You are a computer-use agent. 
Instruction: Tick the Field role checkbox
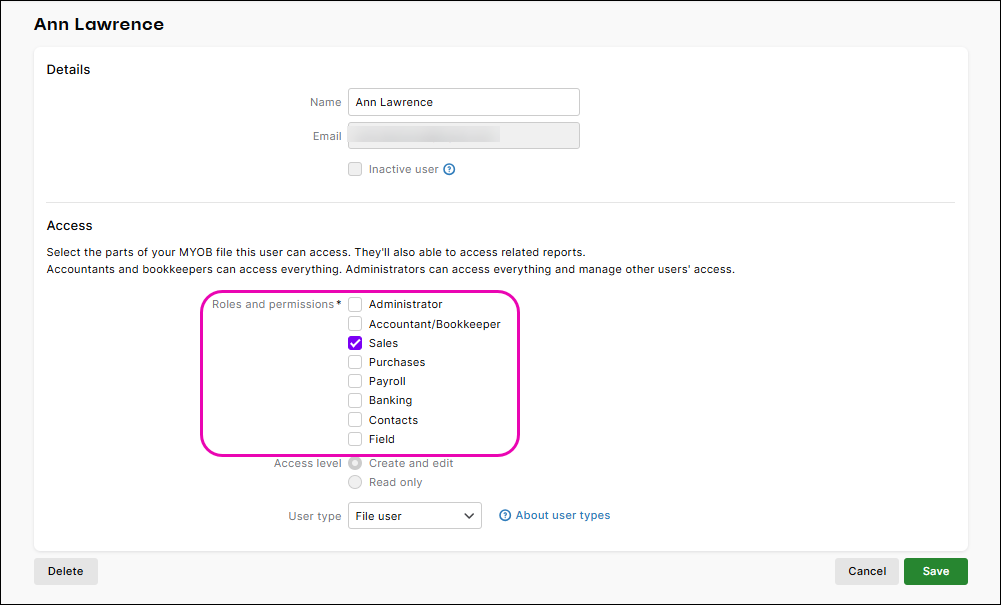[x=355, y=439]
